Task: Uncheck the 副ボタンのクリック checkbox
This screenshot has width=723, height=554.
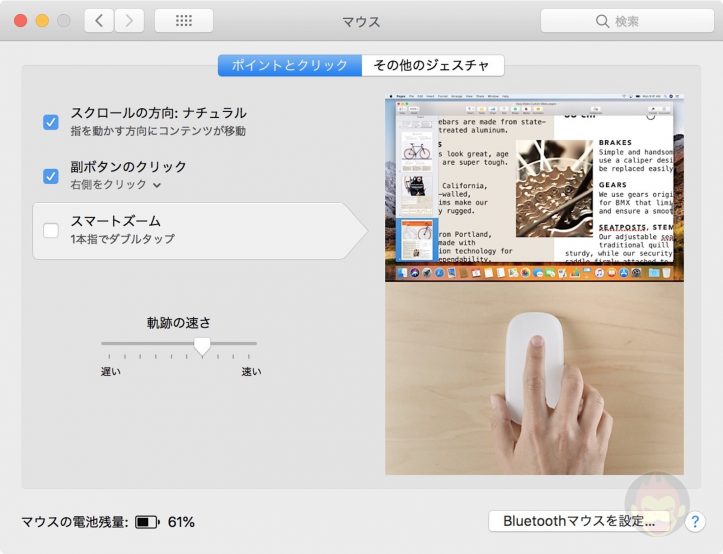Action: [51, 176]
